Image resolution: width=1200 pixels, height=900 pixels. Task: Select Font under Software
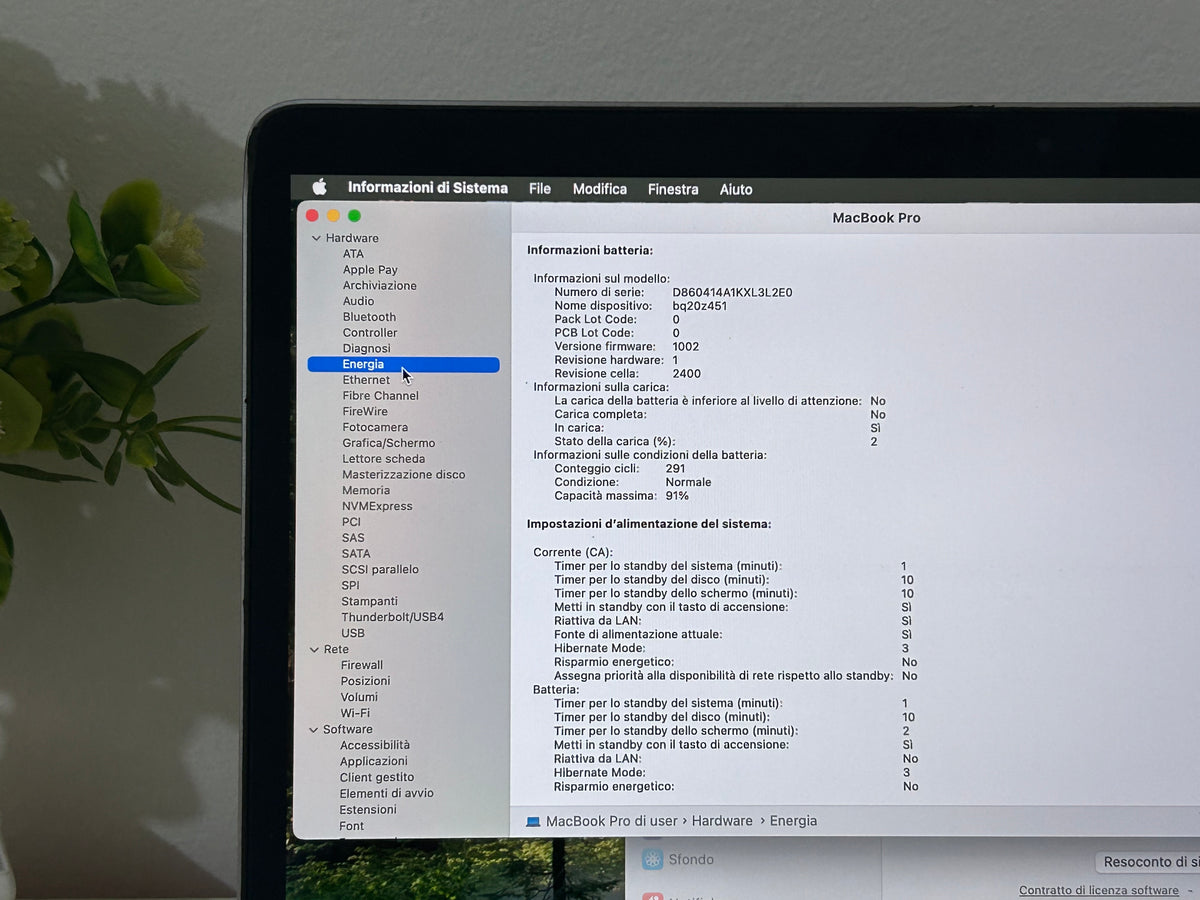coord(352,826)
